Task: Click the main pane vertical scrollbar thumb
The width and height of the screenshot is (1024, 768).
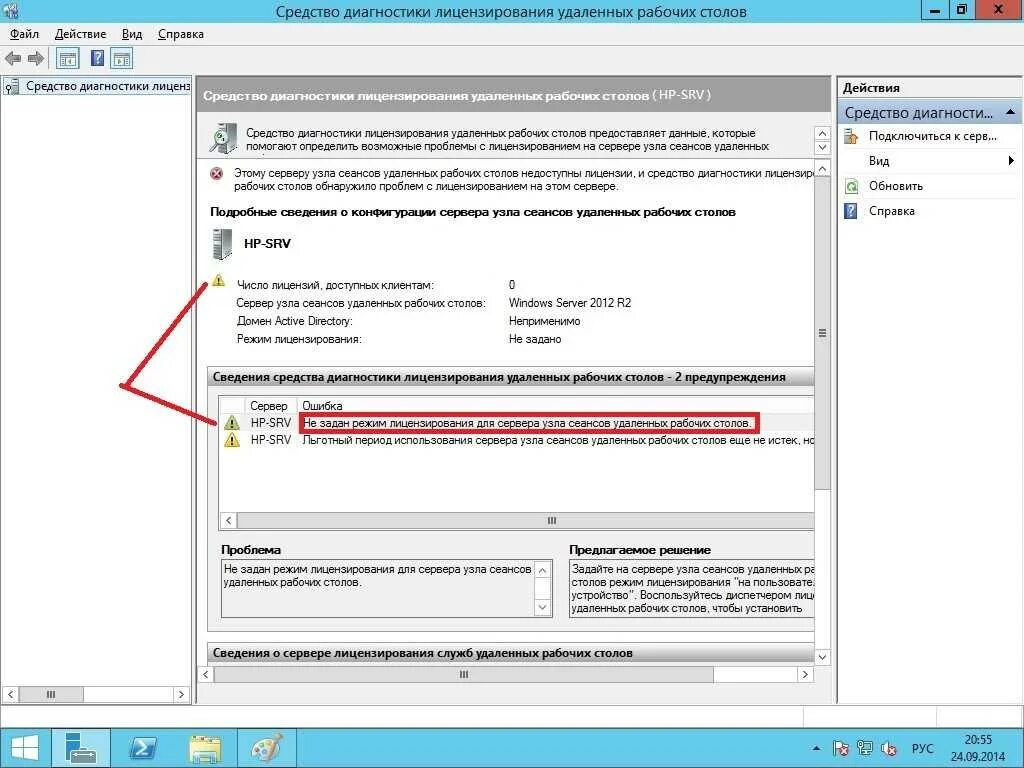Action: 823,333
